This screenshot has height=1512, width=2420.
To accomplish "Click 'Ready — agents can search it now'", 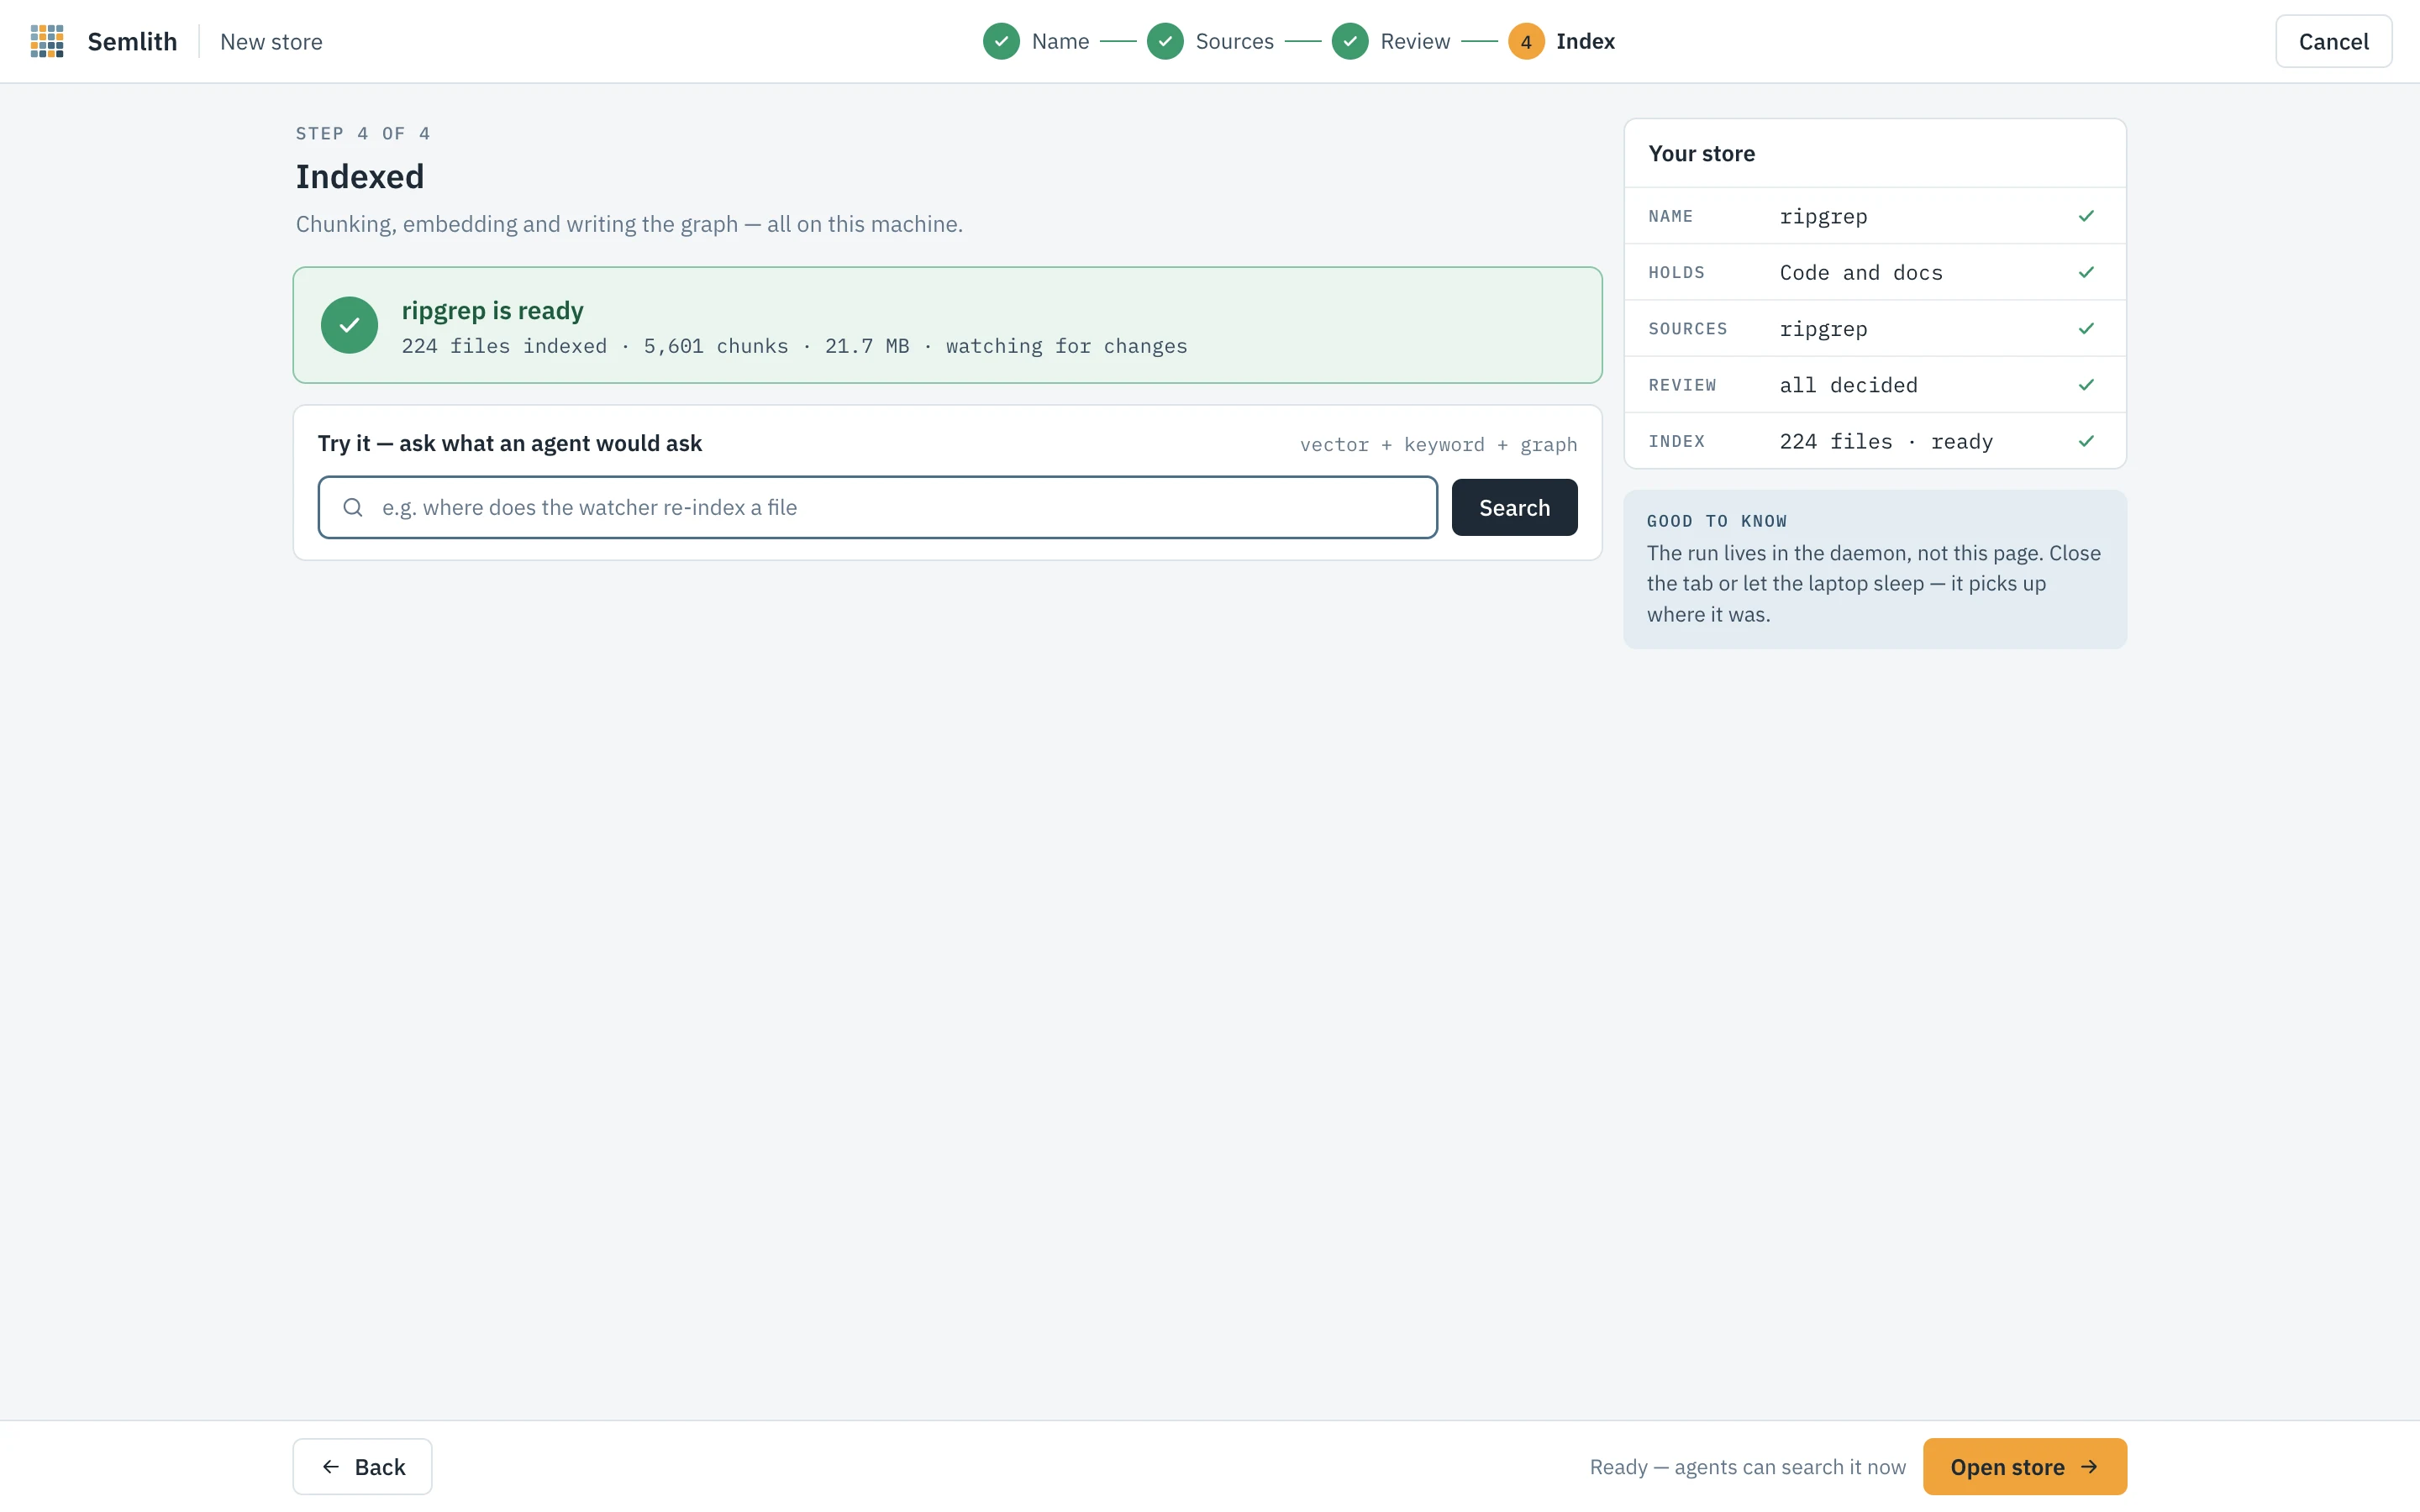I will 1747,1466.
